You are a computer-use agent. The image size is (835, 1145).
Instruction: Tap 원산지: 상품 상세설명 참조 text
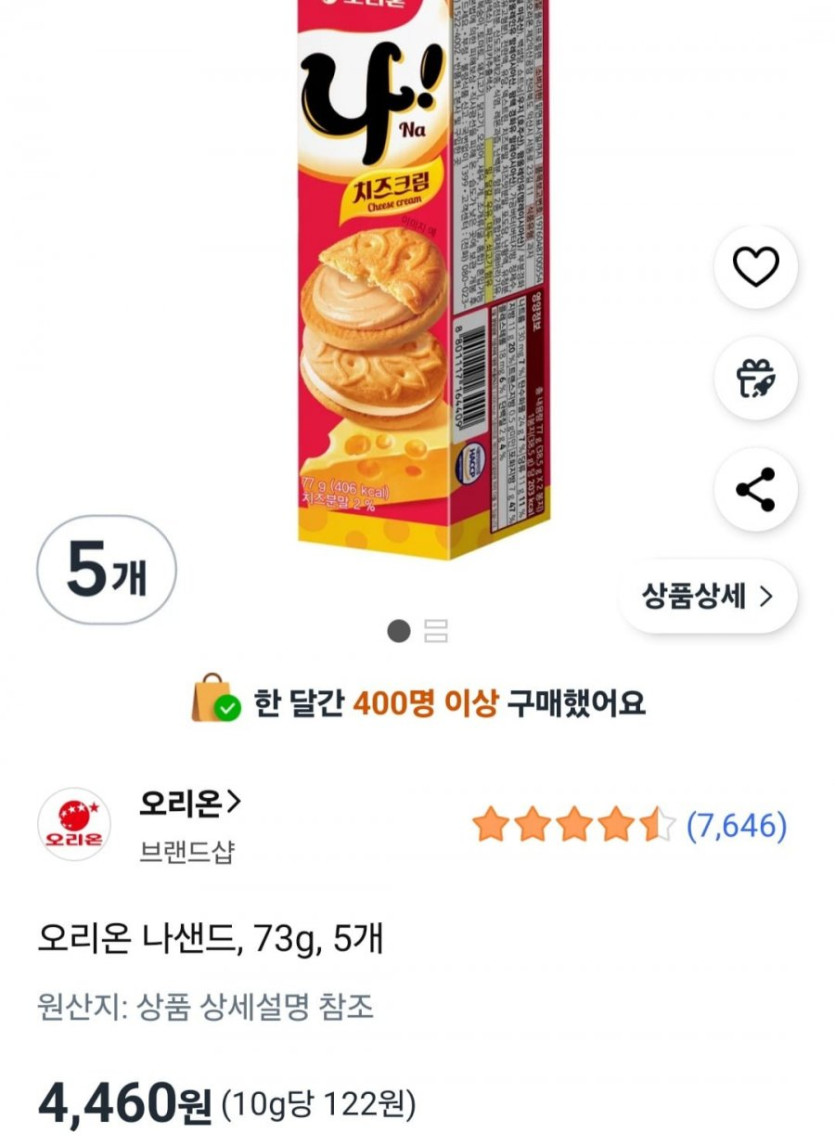(x=206, y=1006)
